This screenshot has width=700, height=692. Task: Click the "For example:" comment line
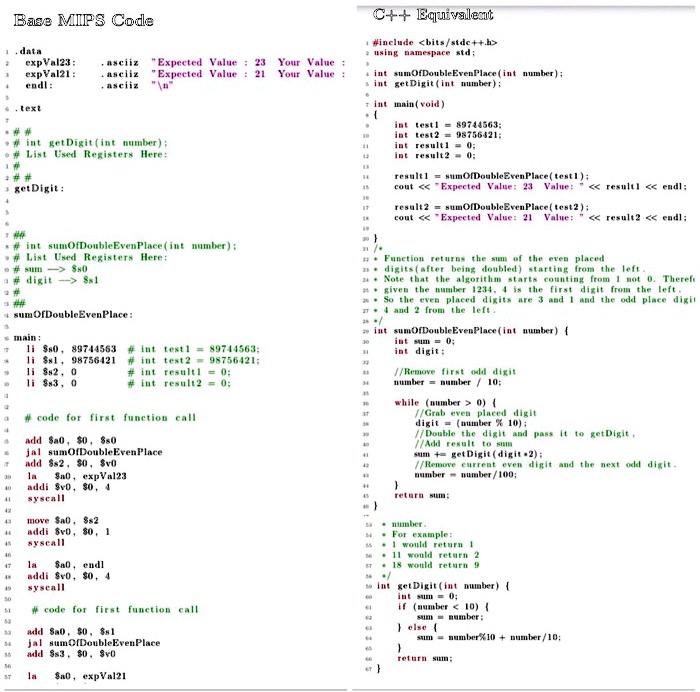tap(422, 534)
